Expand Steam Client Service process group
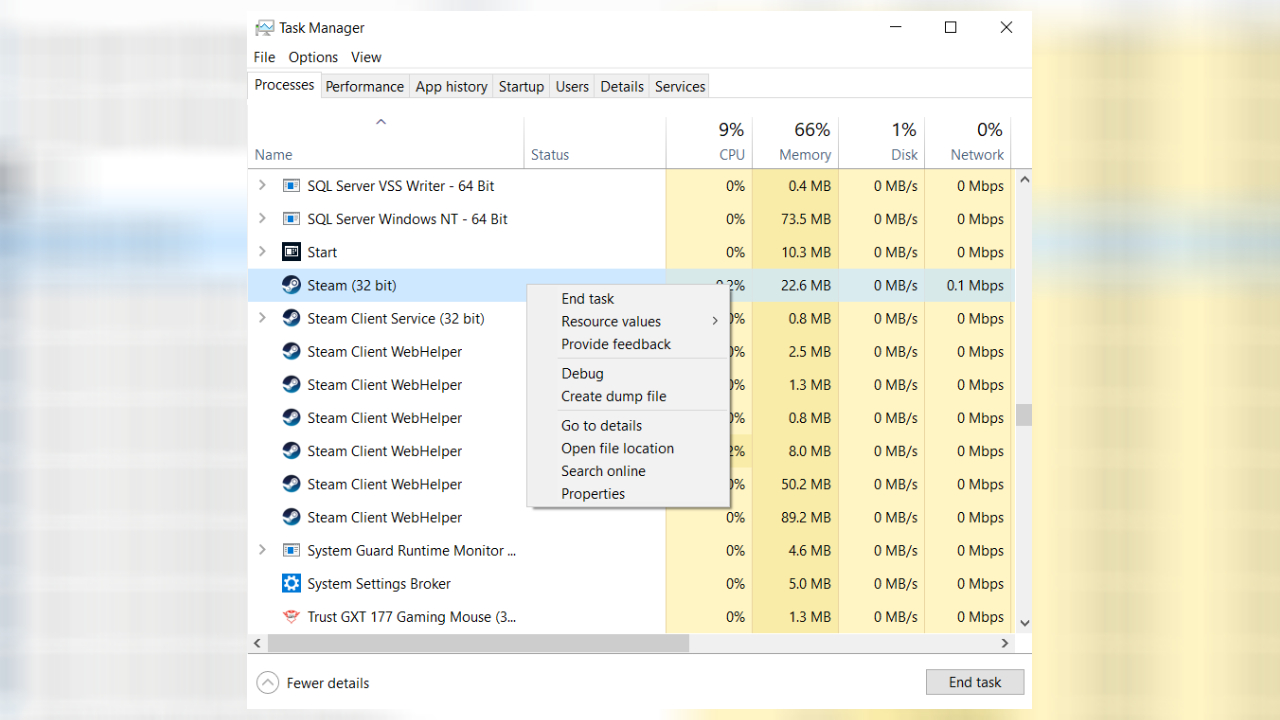Viewport: 1280px width, 720px height. coord(262,318)
